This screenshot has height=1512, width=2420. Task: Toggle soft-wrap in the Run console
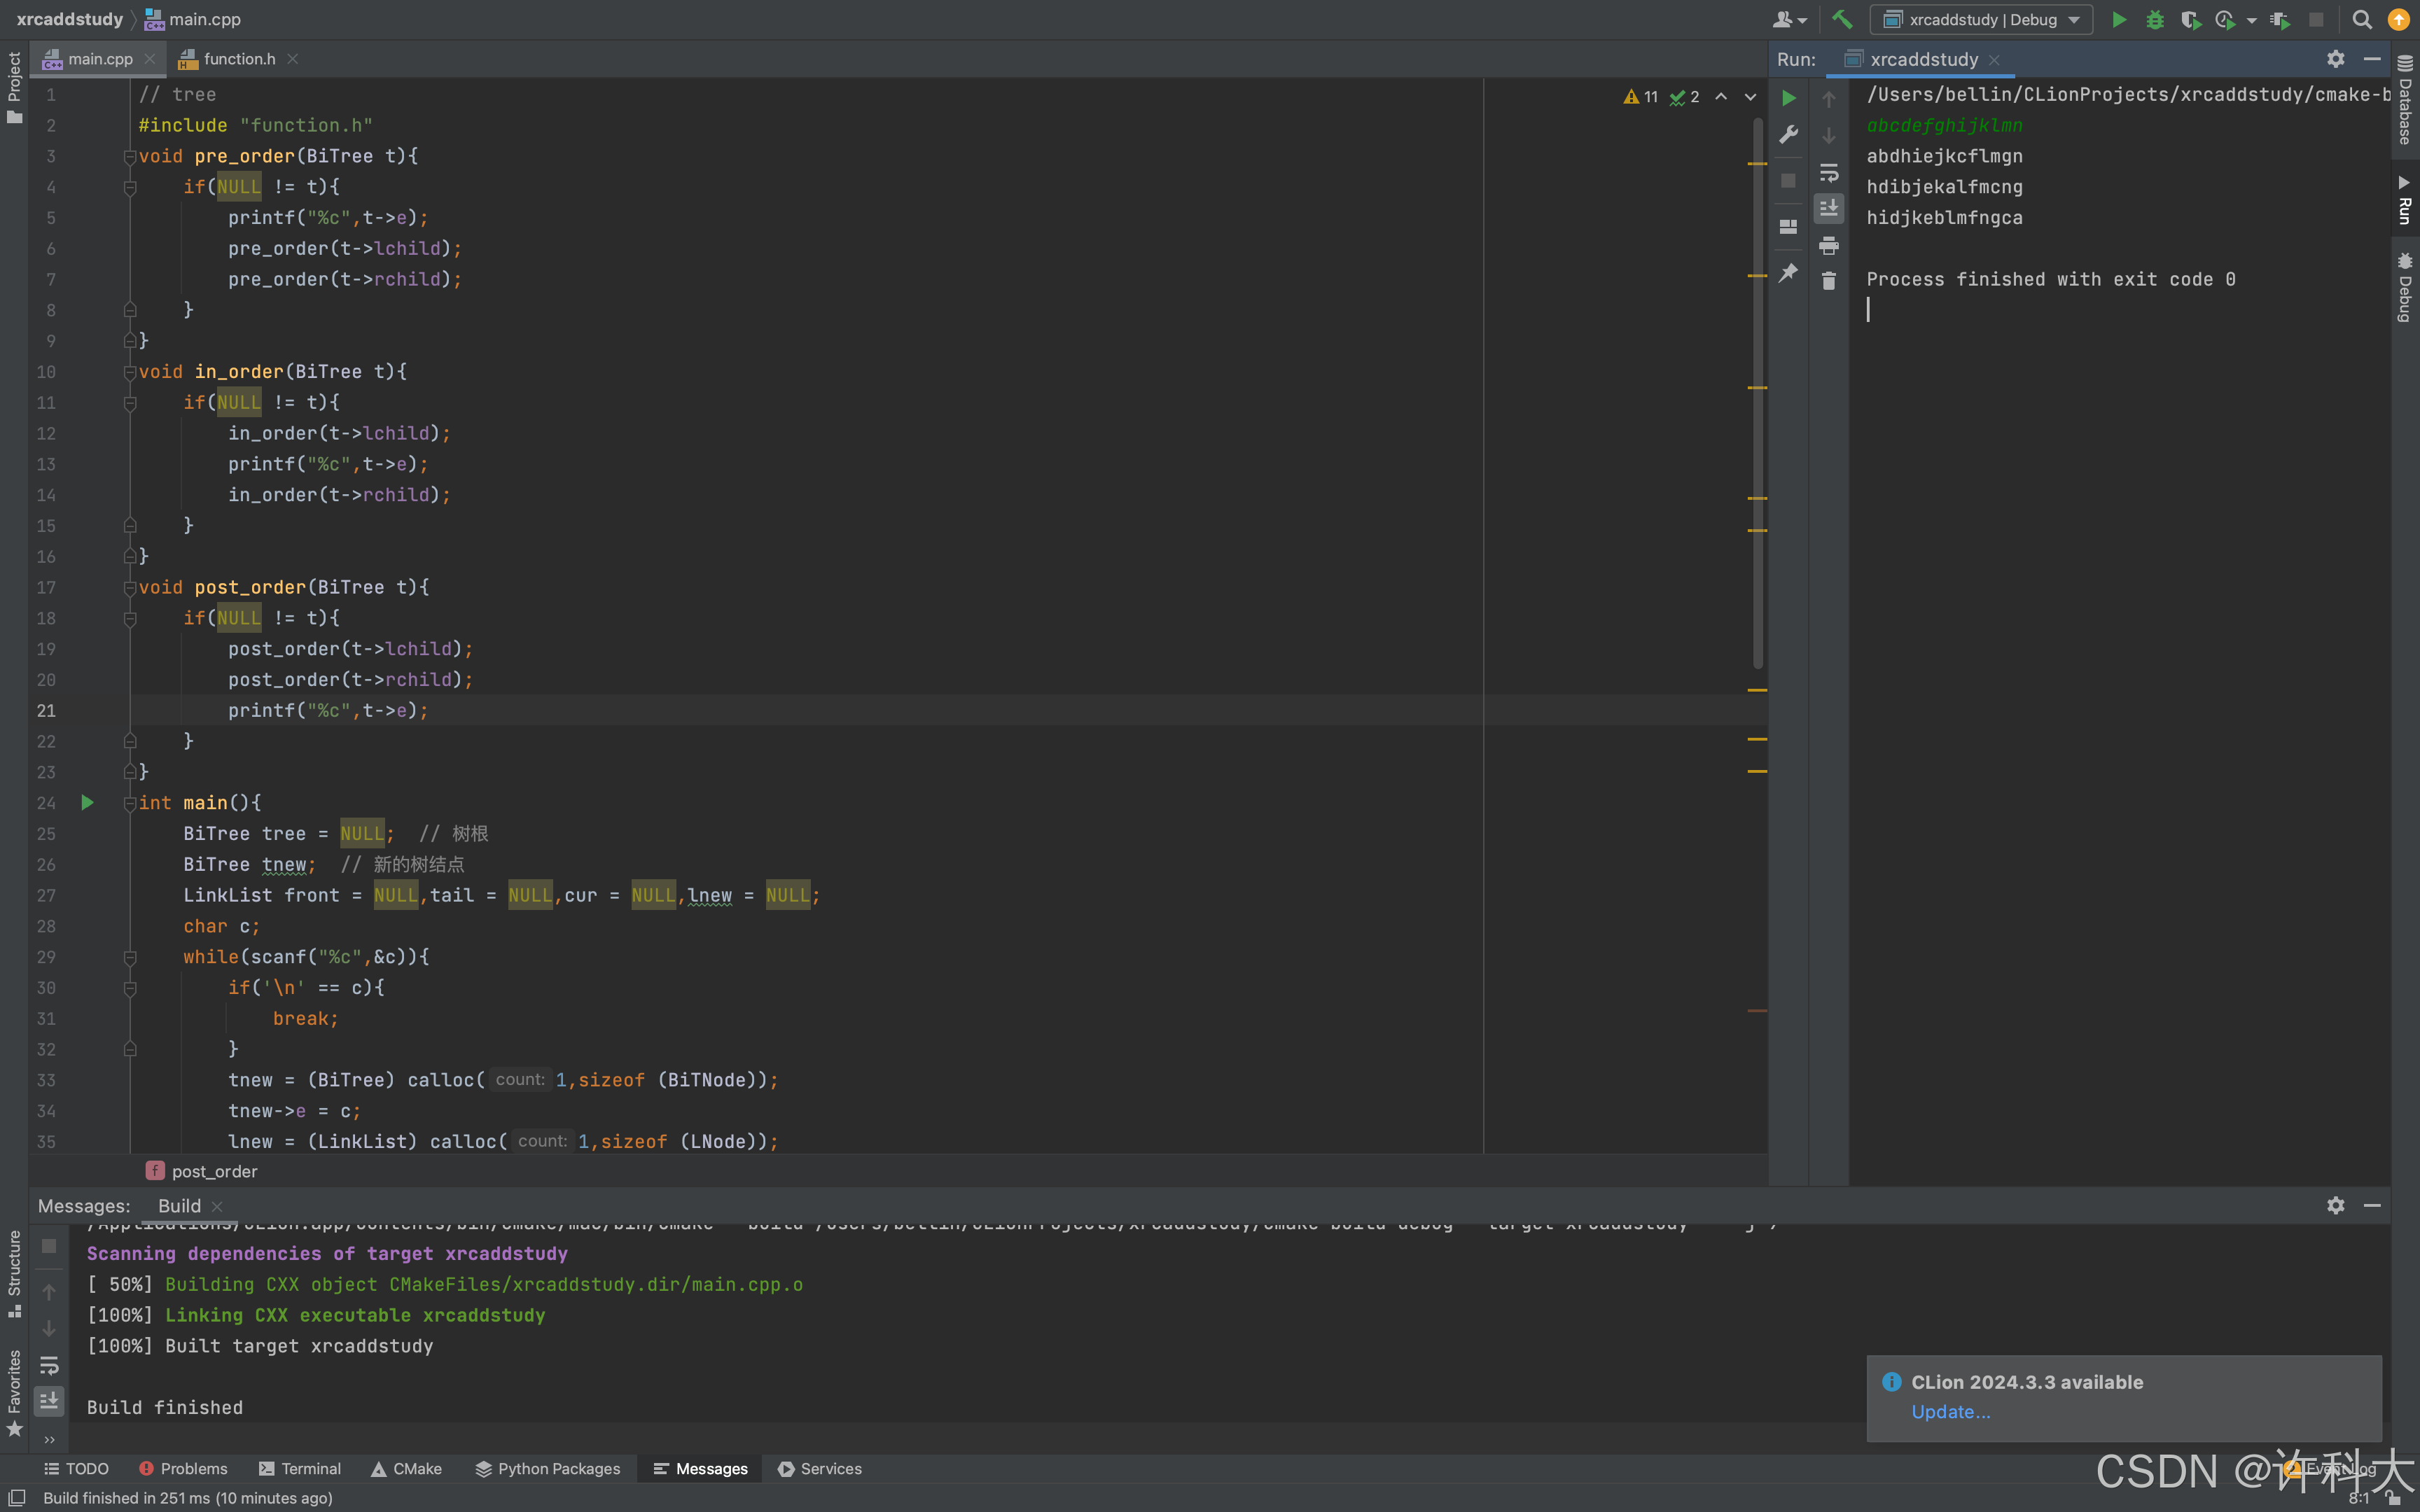coord(1828,172)
